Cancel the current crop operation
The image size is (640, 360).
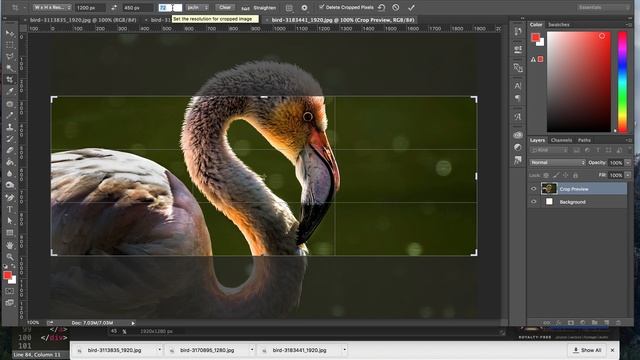pos(396,7)
